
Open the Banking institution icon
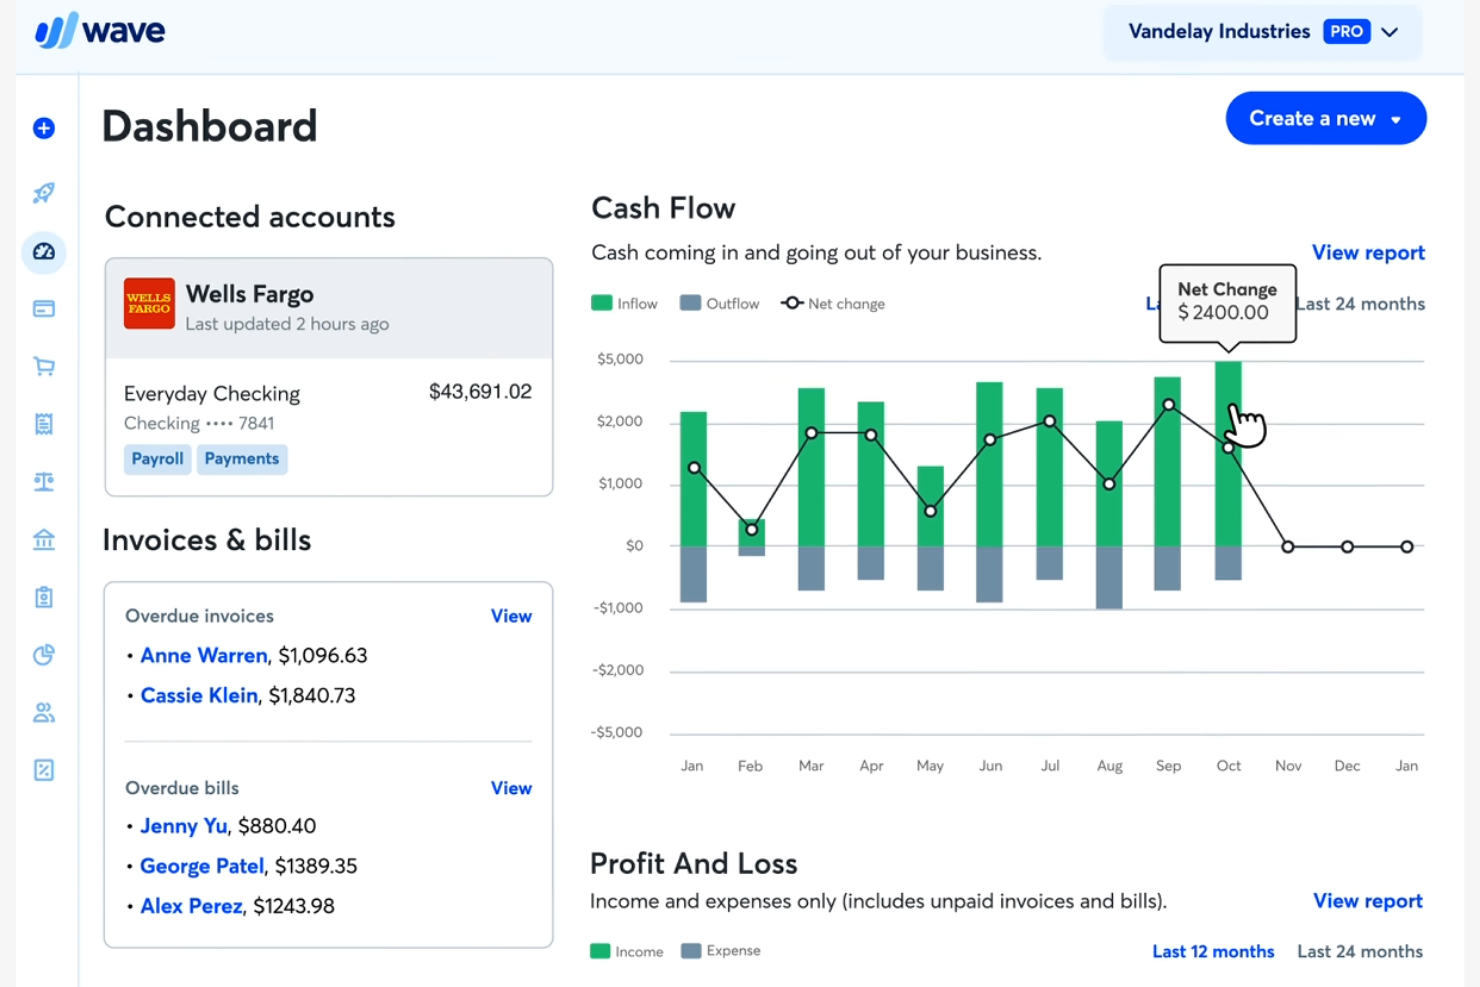pyautogui.click(x=43, y=539)
